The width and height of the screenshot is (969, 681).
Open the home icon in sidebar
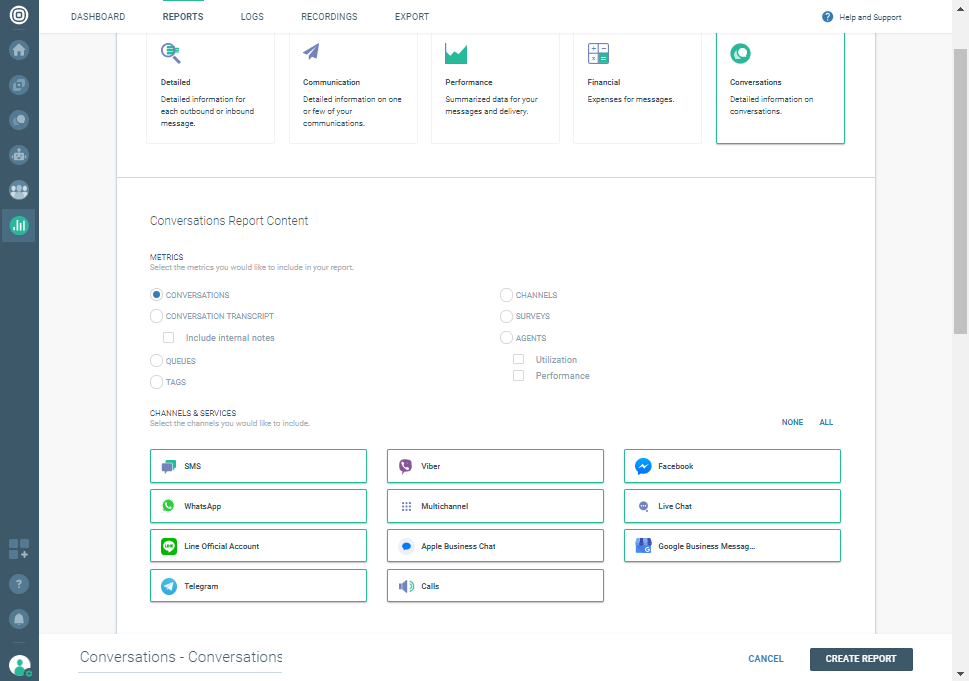19,50
